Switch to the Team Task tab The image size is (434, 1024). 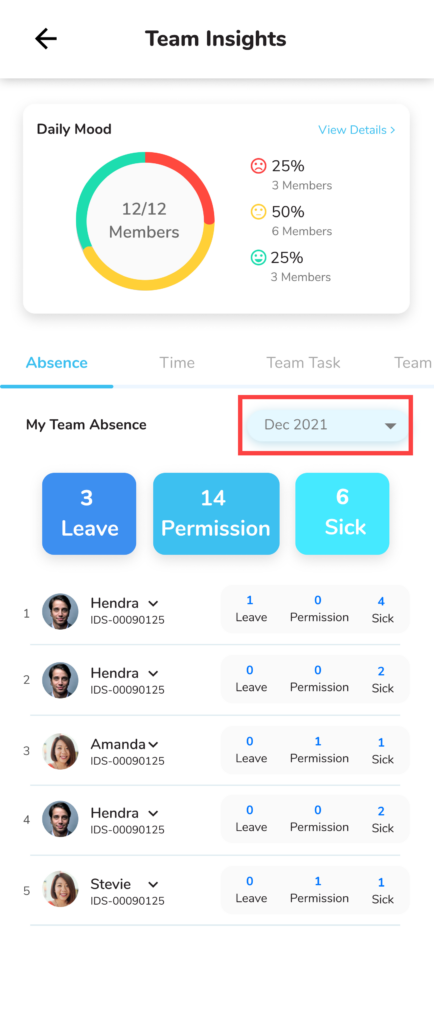point(303,363)
